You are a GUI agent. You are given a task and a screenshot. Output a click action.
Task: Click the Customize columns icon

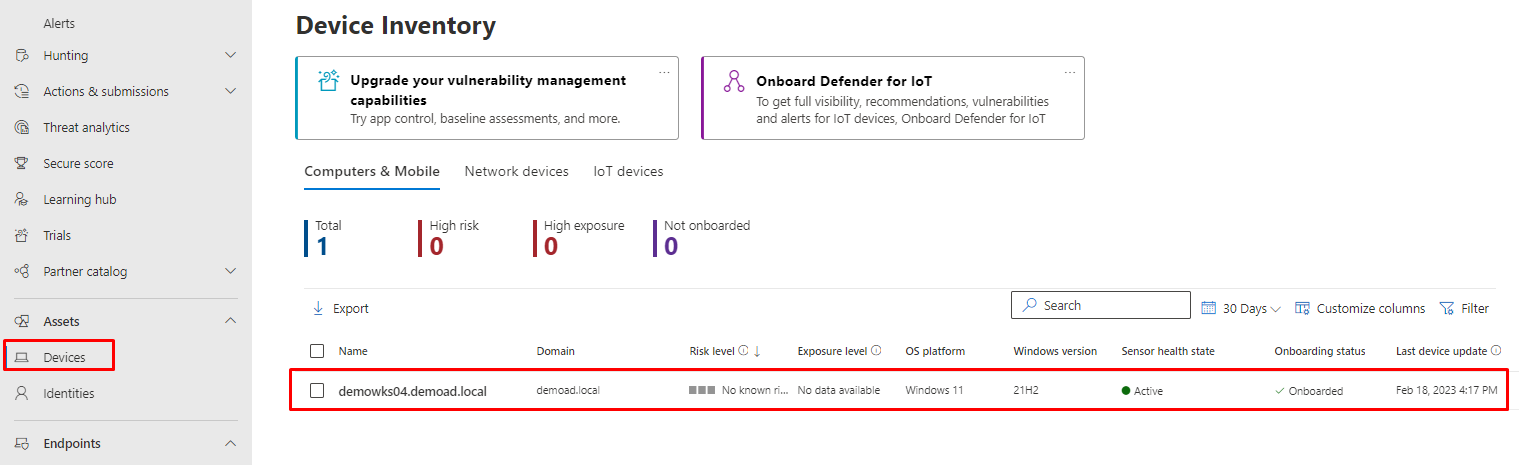(x=1302, y=308)
